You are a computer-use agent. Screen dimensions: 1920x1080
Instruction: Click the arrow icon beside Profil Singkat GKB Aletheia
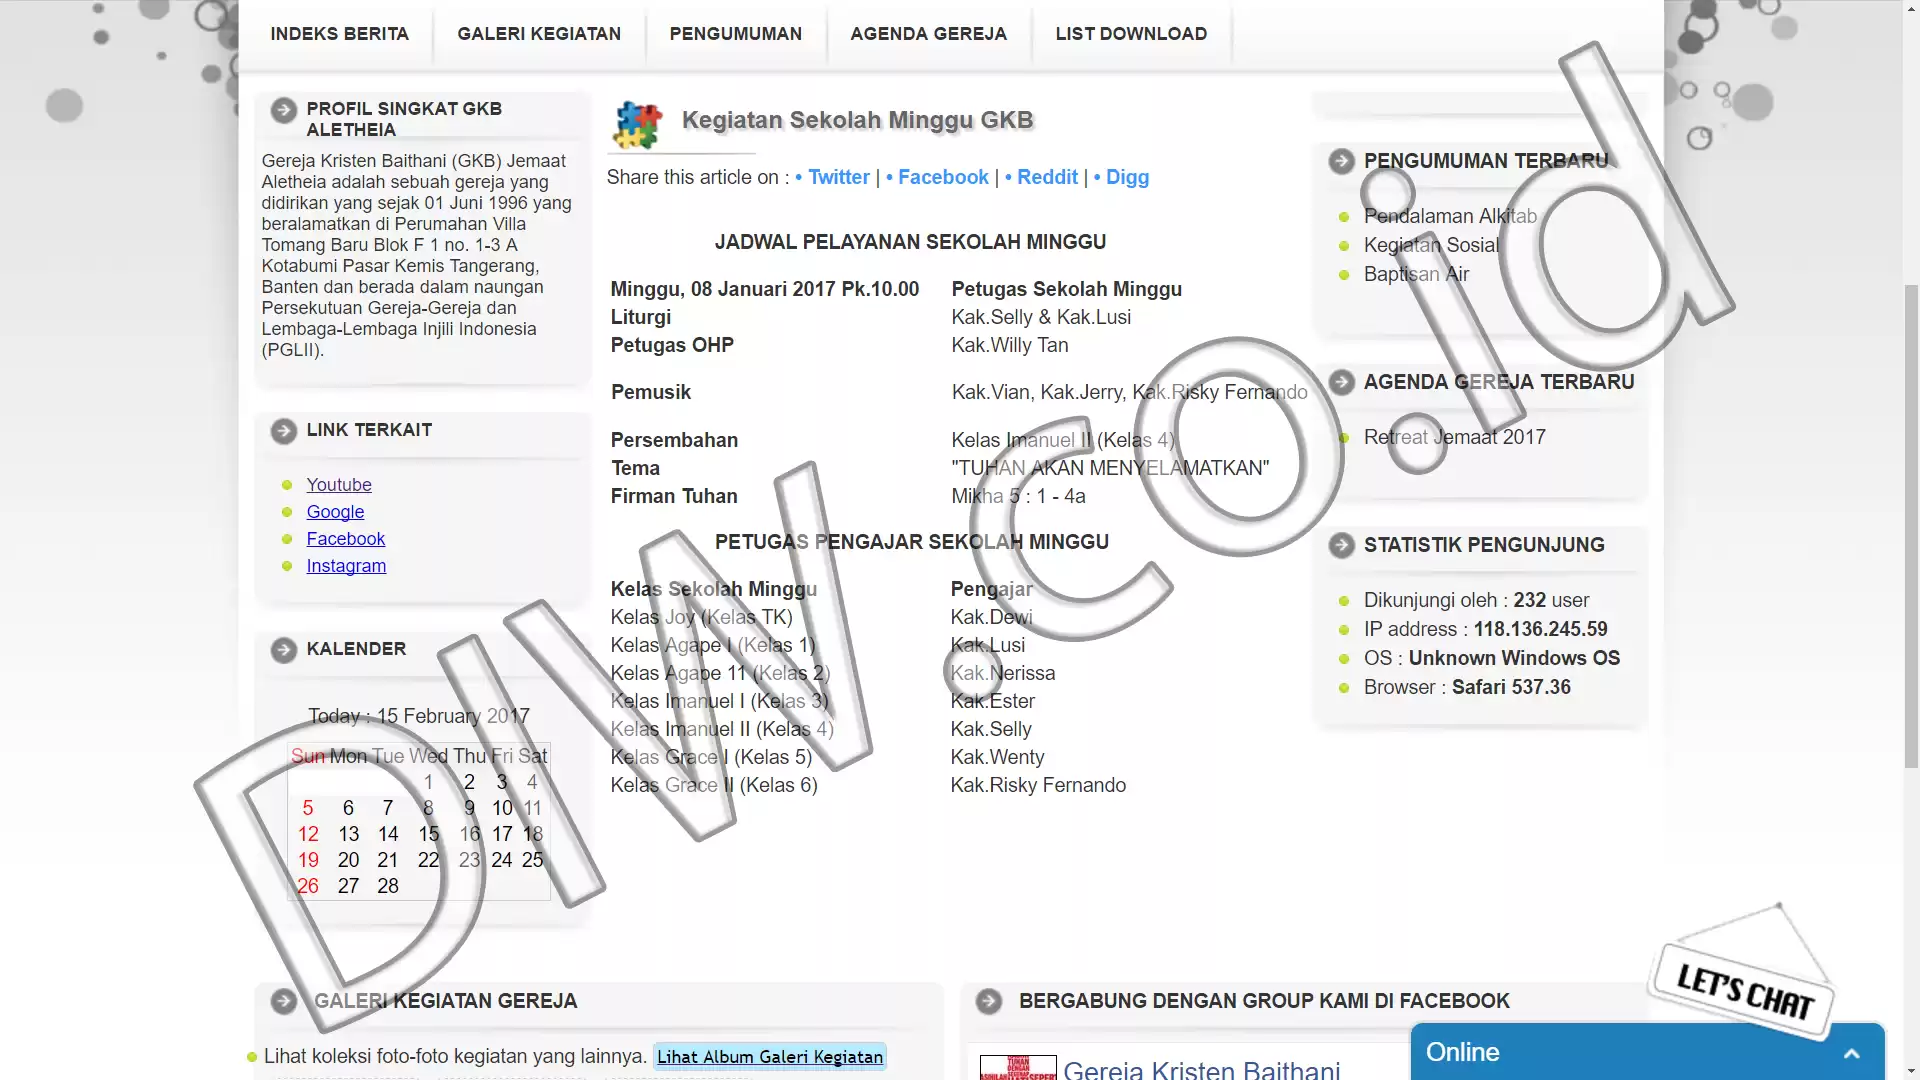click(x=284, y=110)
